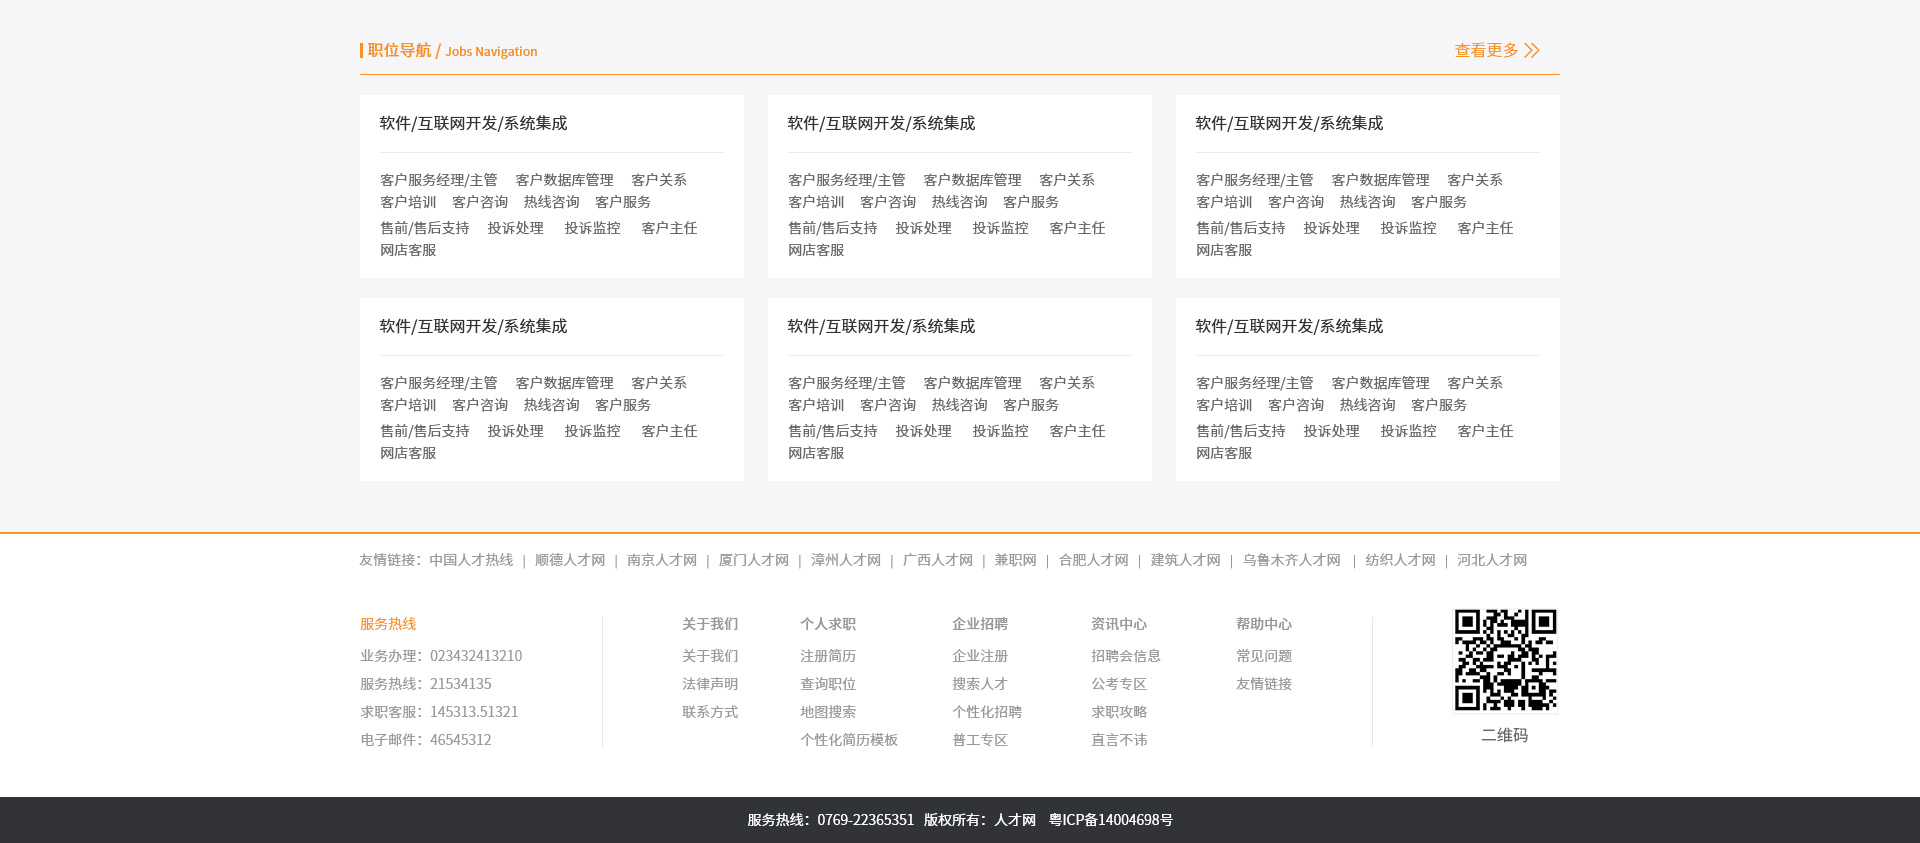Click the 联系方式 footer link
Screen dimensions: 1920x843
710,713
